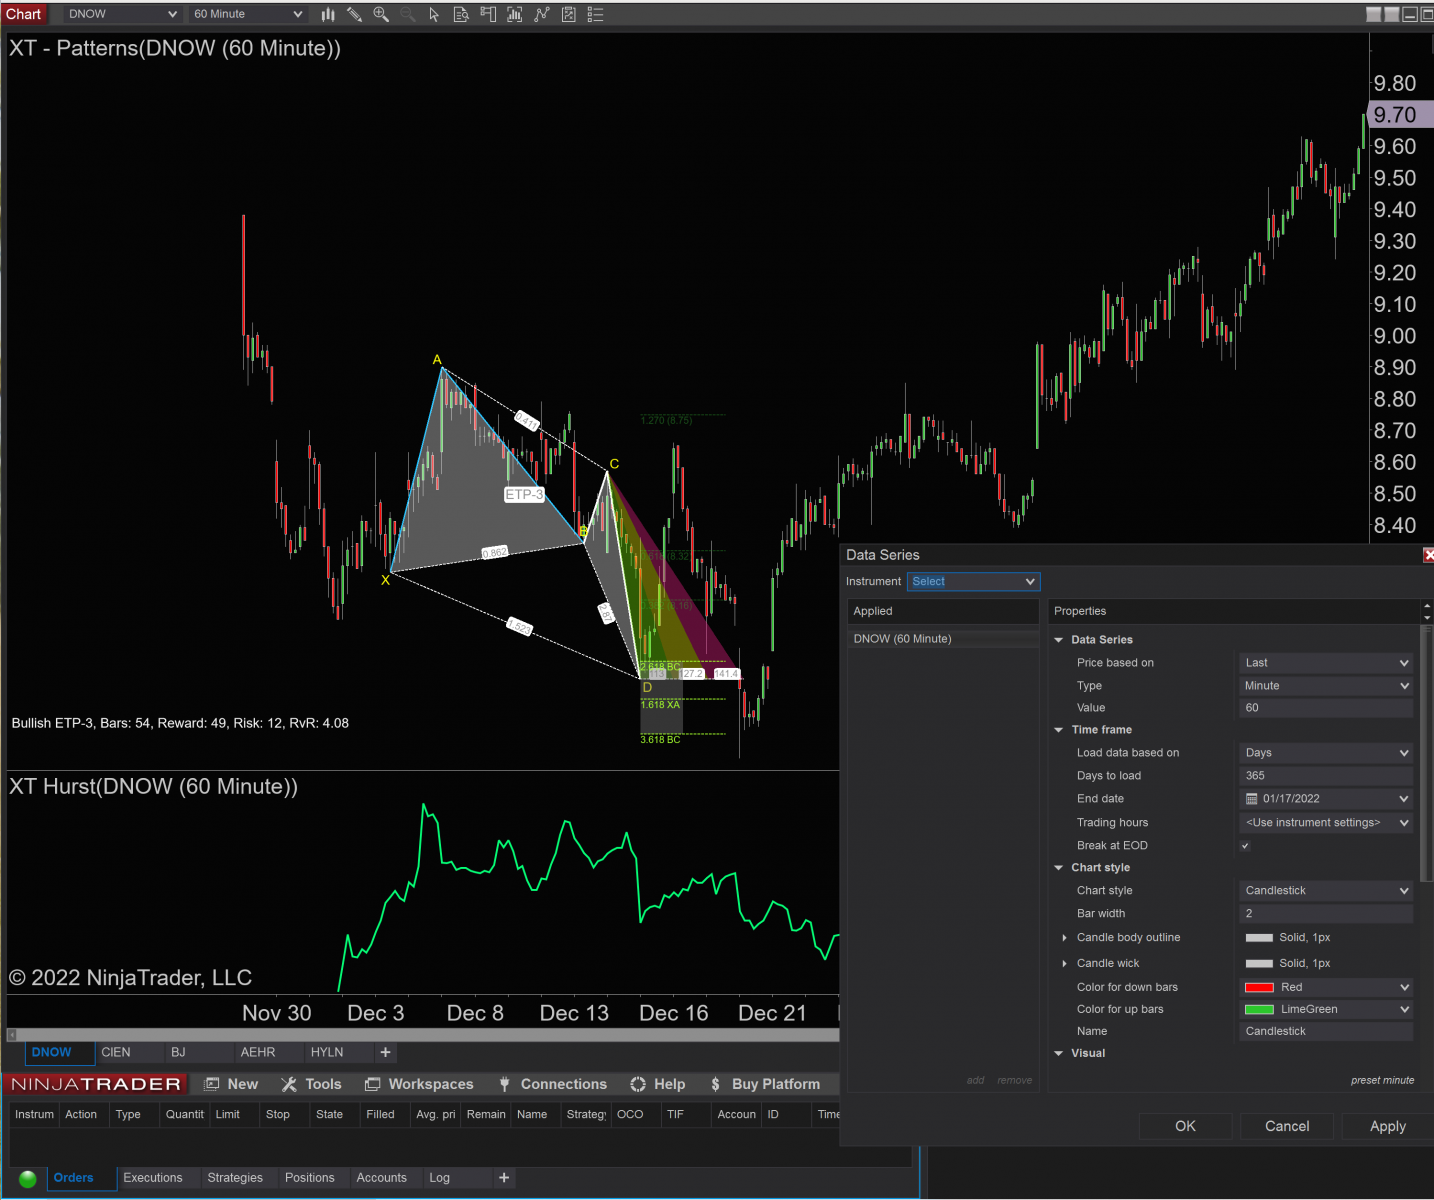Open the Chart Trader icon
This screenshot has height=1200, width=1434.
tap(488, 14)
